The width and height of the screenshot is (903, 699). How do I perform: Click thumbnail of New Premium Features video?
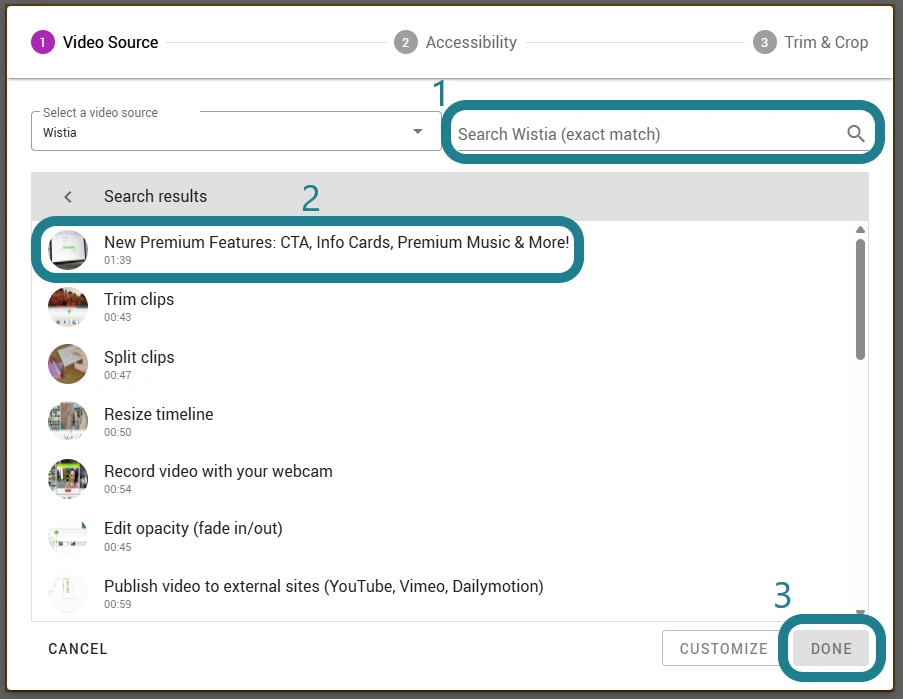coord(68,250)
